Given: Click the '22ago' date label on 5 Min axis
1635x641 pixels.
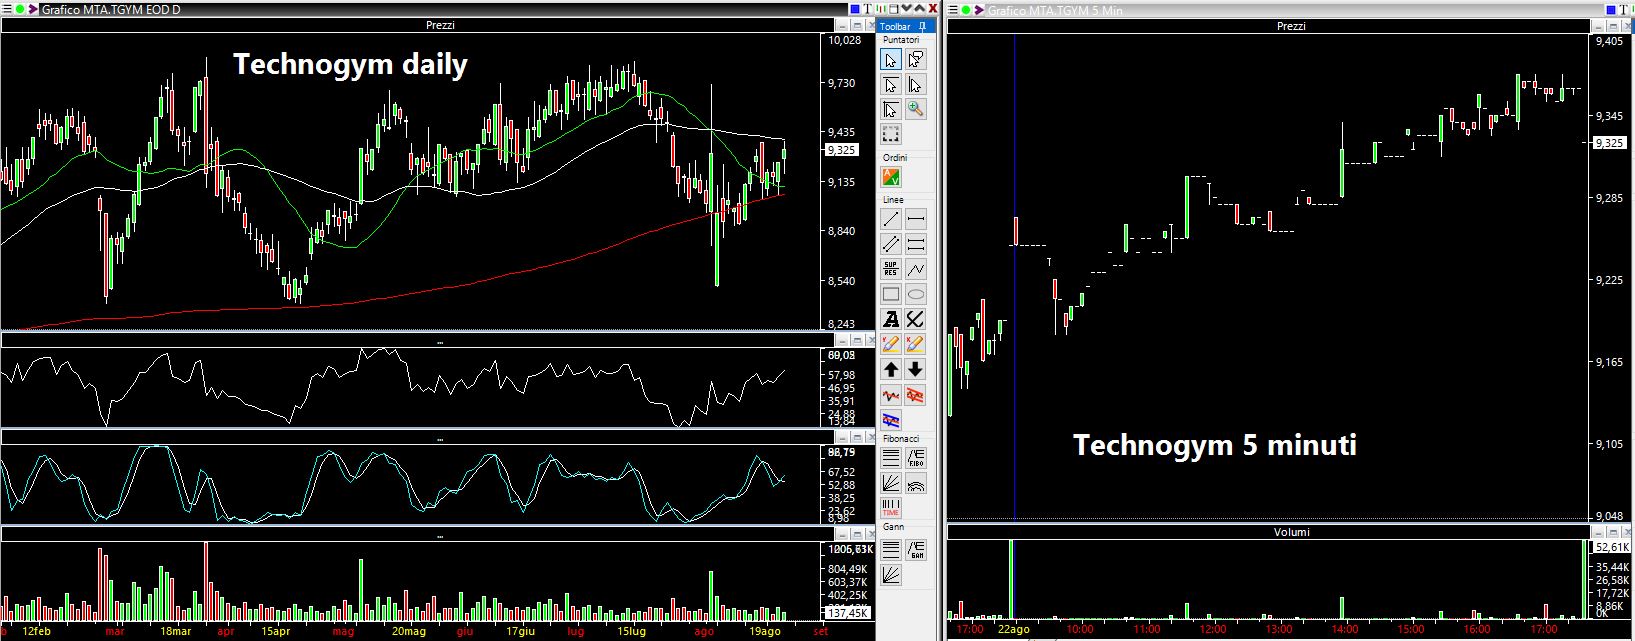Looking at the screenshot, I should [1013, 629].
